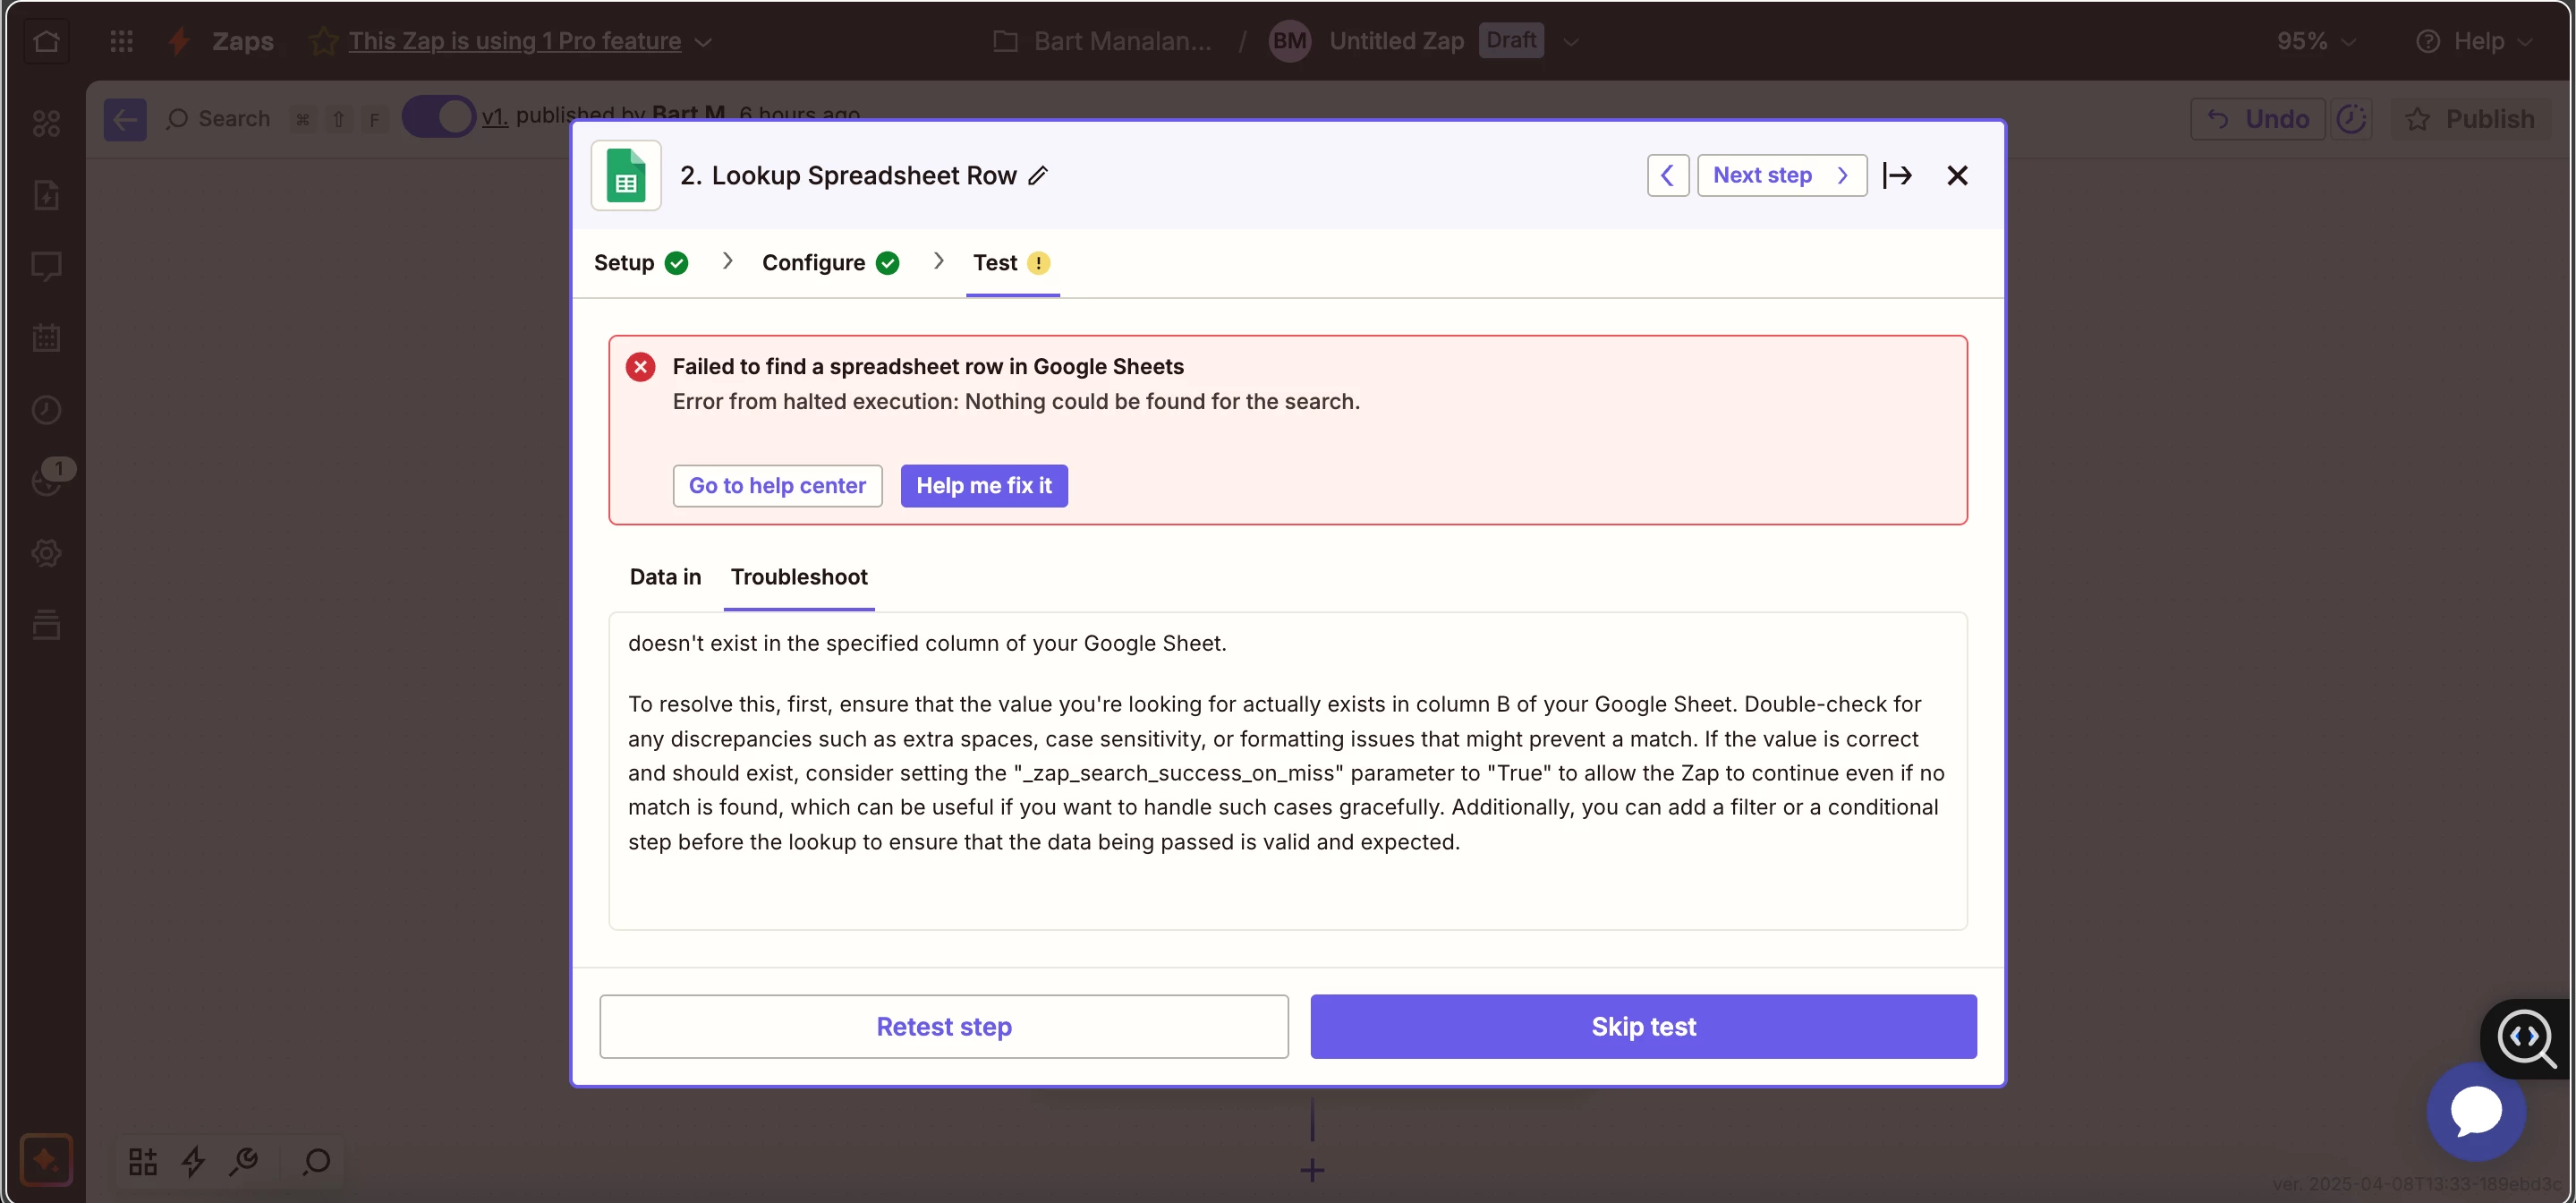The height and width of the screenshot is (1203, 2576).
Task: Click the Publish button
Action: (2472, 119)
